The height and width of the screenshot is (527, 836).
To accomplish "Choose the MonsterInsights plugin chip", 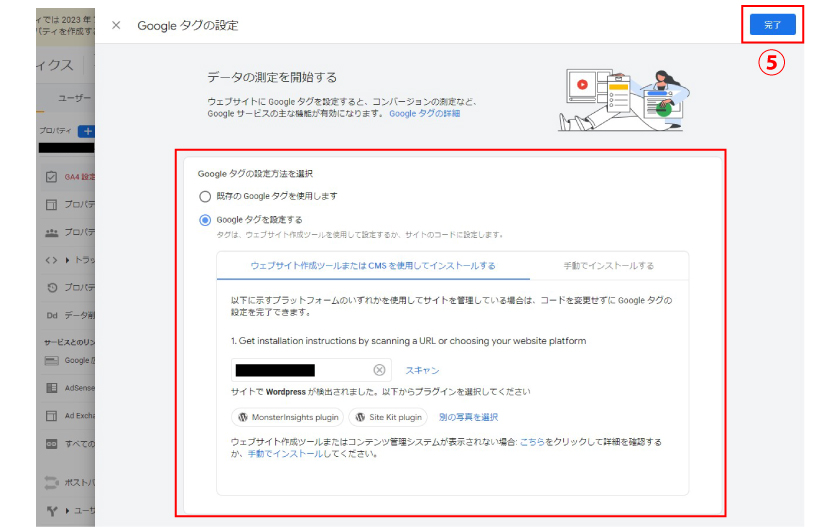I will 288,417.
